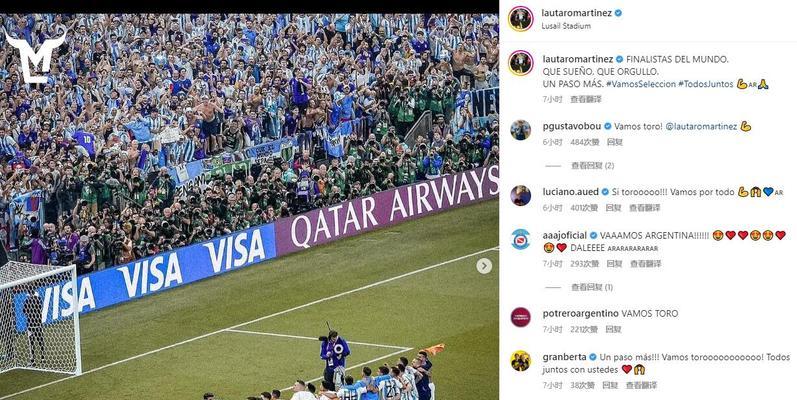Click the bull logo watermark on photo
Screen dimensions: 797x400
35,55
